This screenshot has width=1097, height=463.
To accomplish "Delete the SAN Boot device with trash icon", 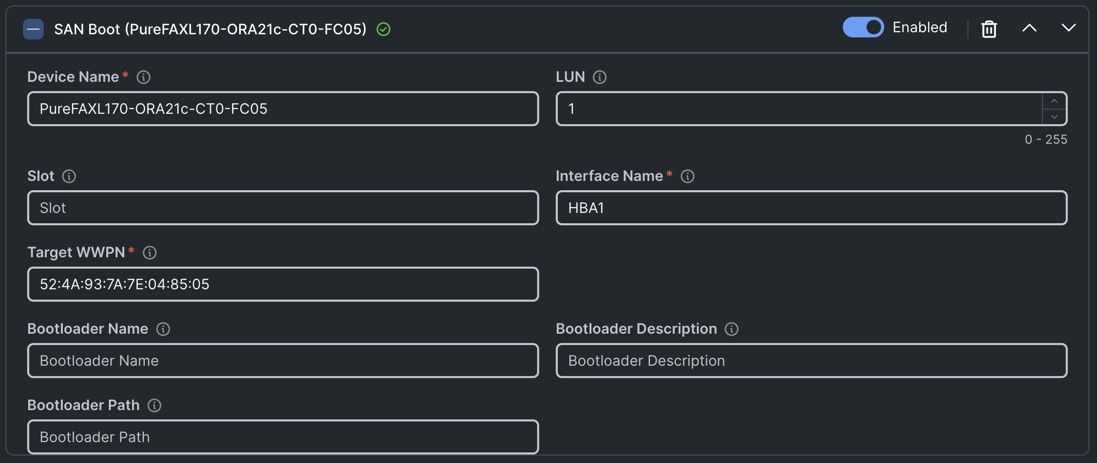I will pos(989,29).
